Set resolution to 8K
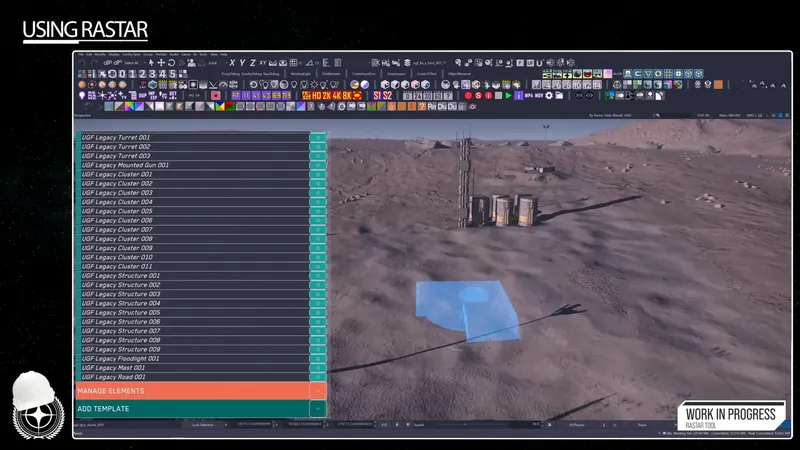This screenshot has height=450, width=800. point(346,95)
